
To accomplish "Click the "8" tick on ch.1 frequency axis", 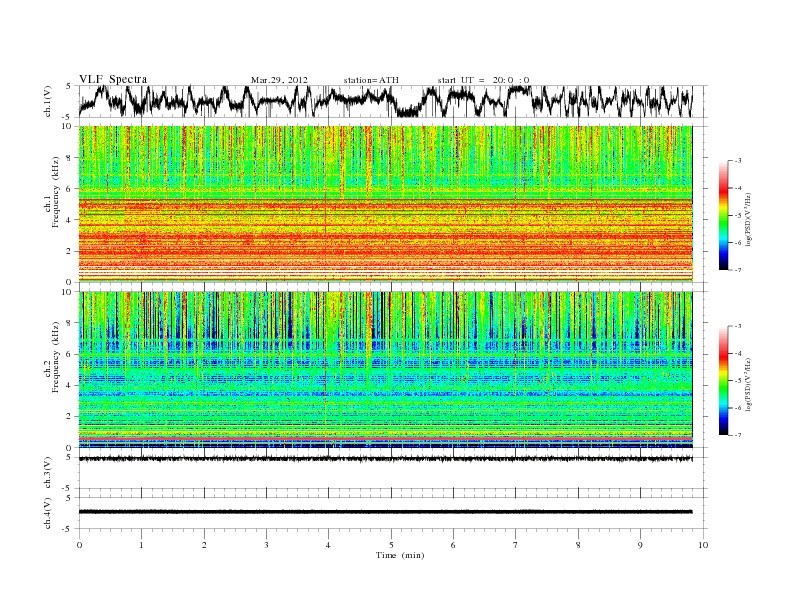I will coord(69,158).
